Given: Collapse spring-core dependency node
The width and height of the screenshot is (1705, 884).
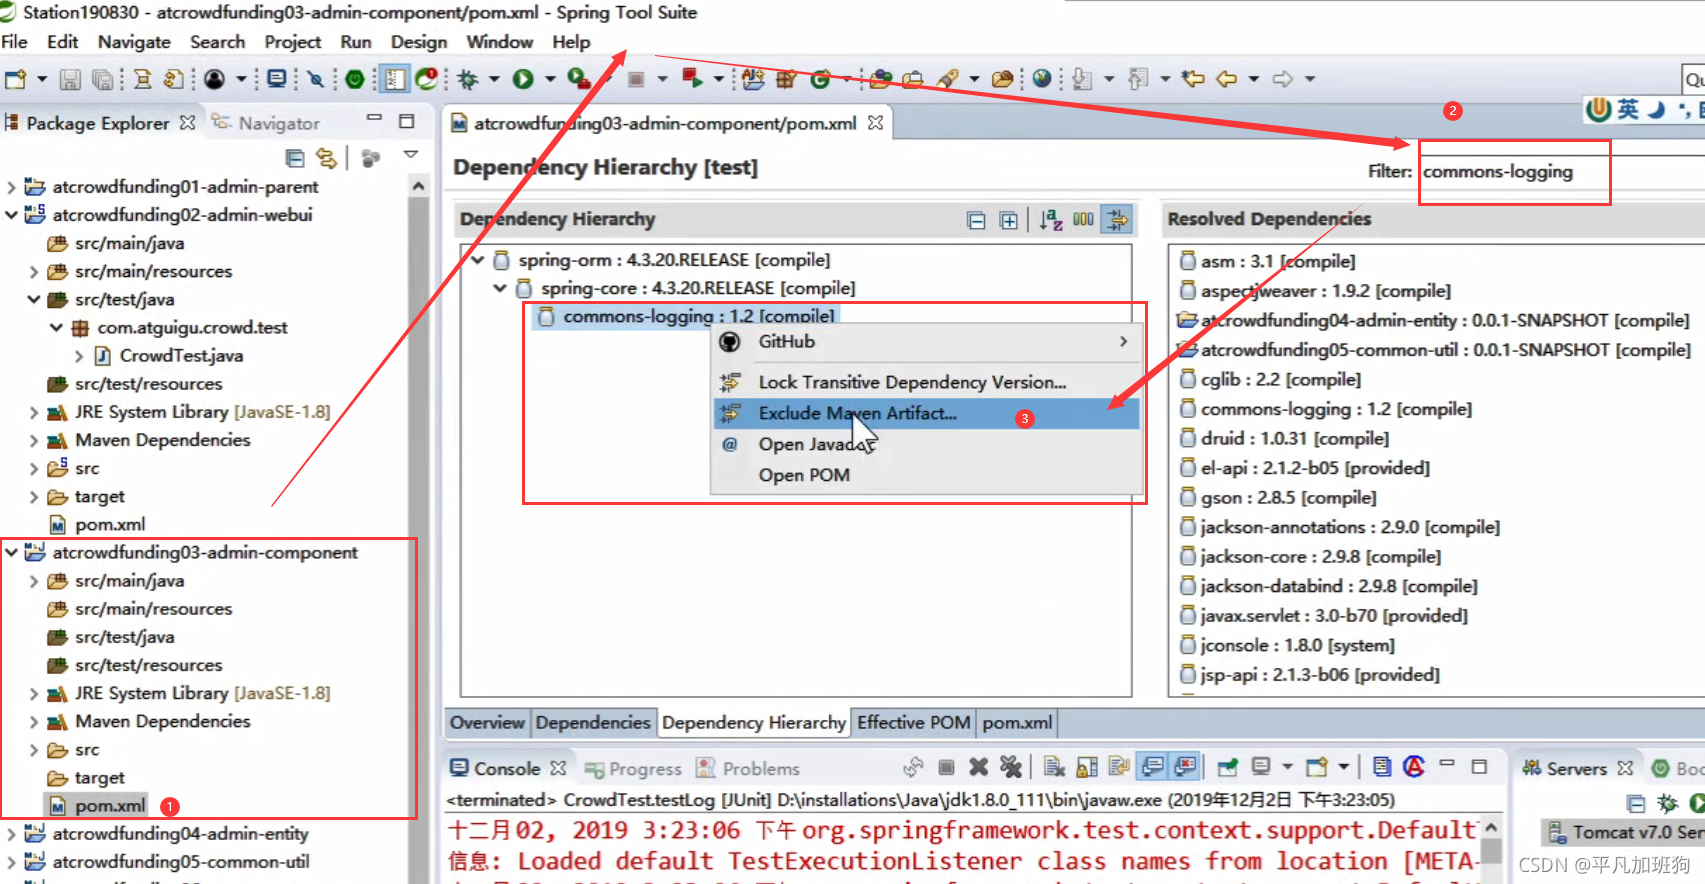Looking at the screenshot, I should pos(500,288).
